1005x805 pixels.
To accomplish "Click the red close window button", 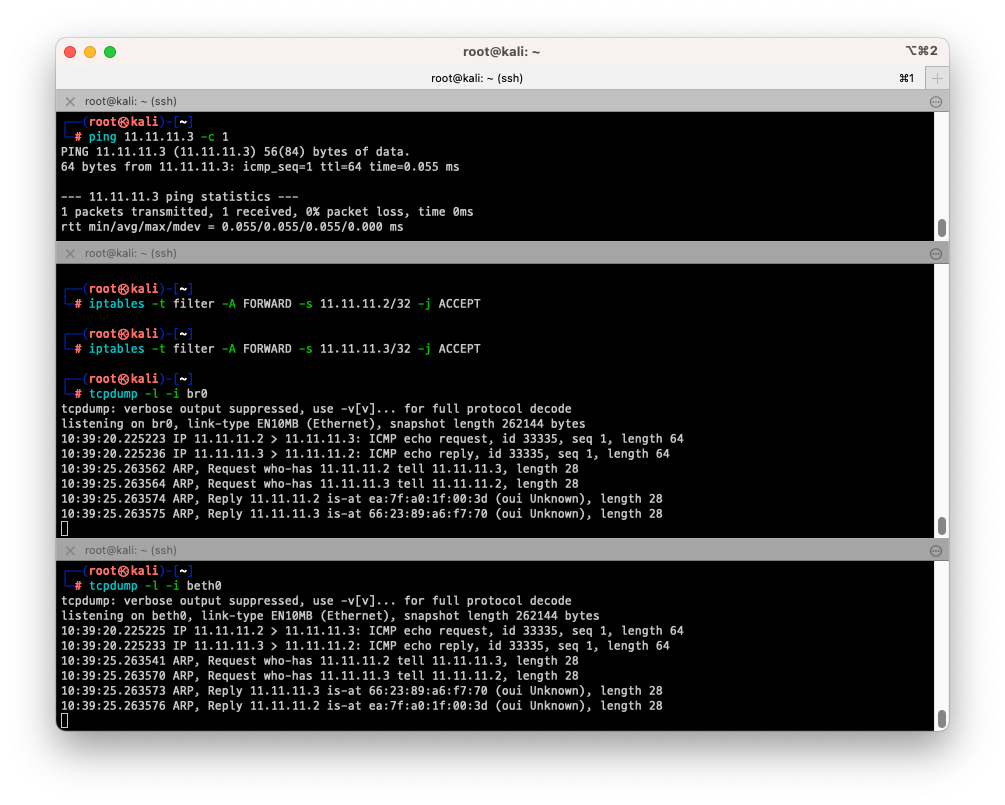I will point(71,52).
